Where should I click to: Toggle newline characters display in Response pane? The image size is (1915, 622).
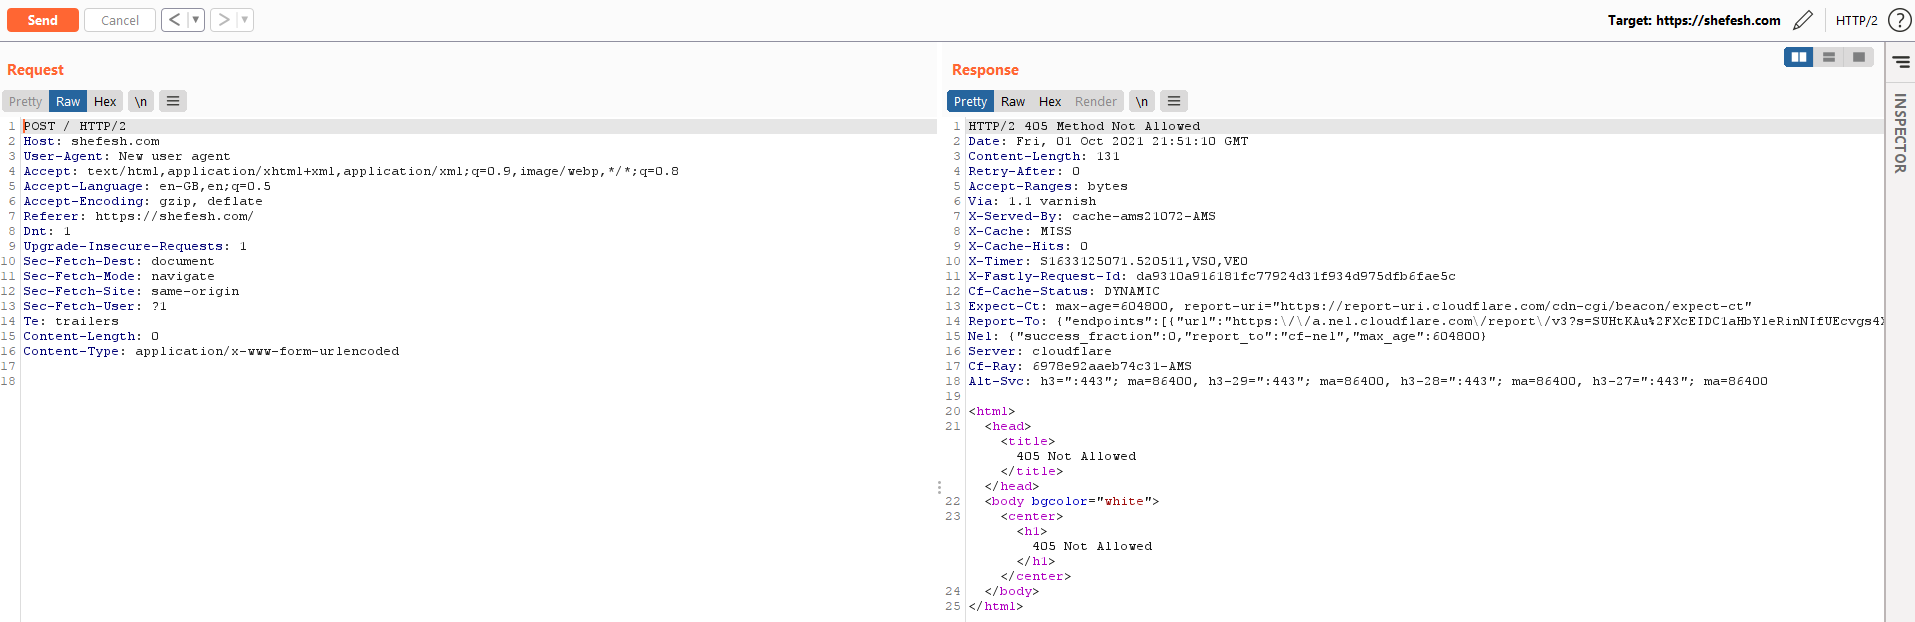tap(1142, 101)
